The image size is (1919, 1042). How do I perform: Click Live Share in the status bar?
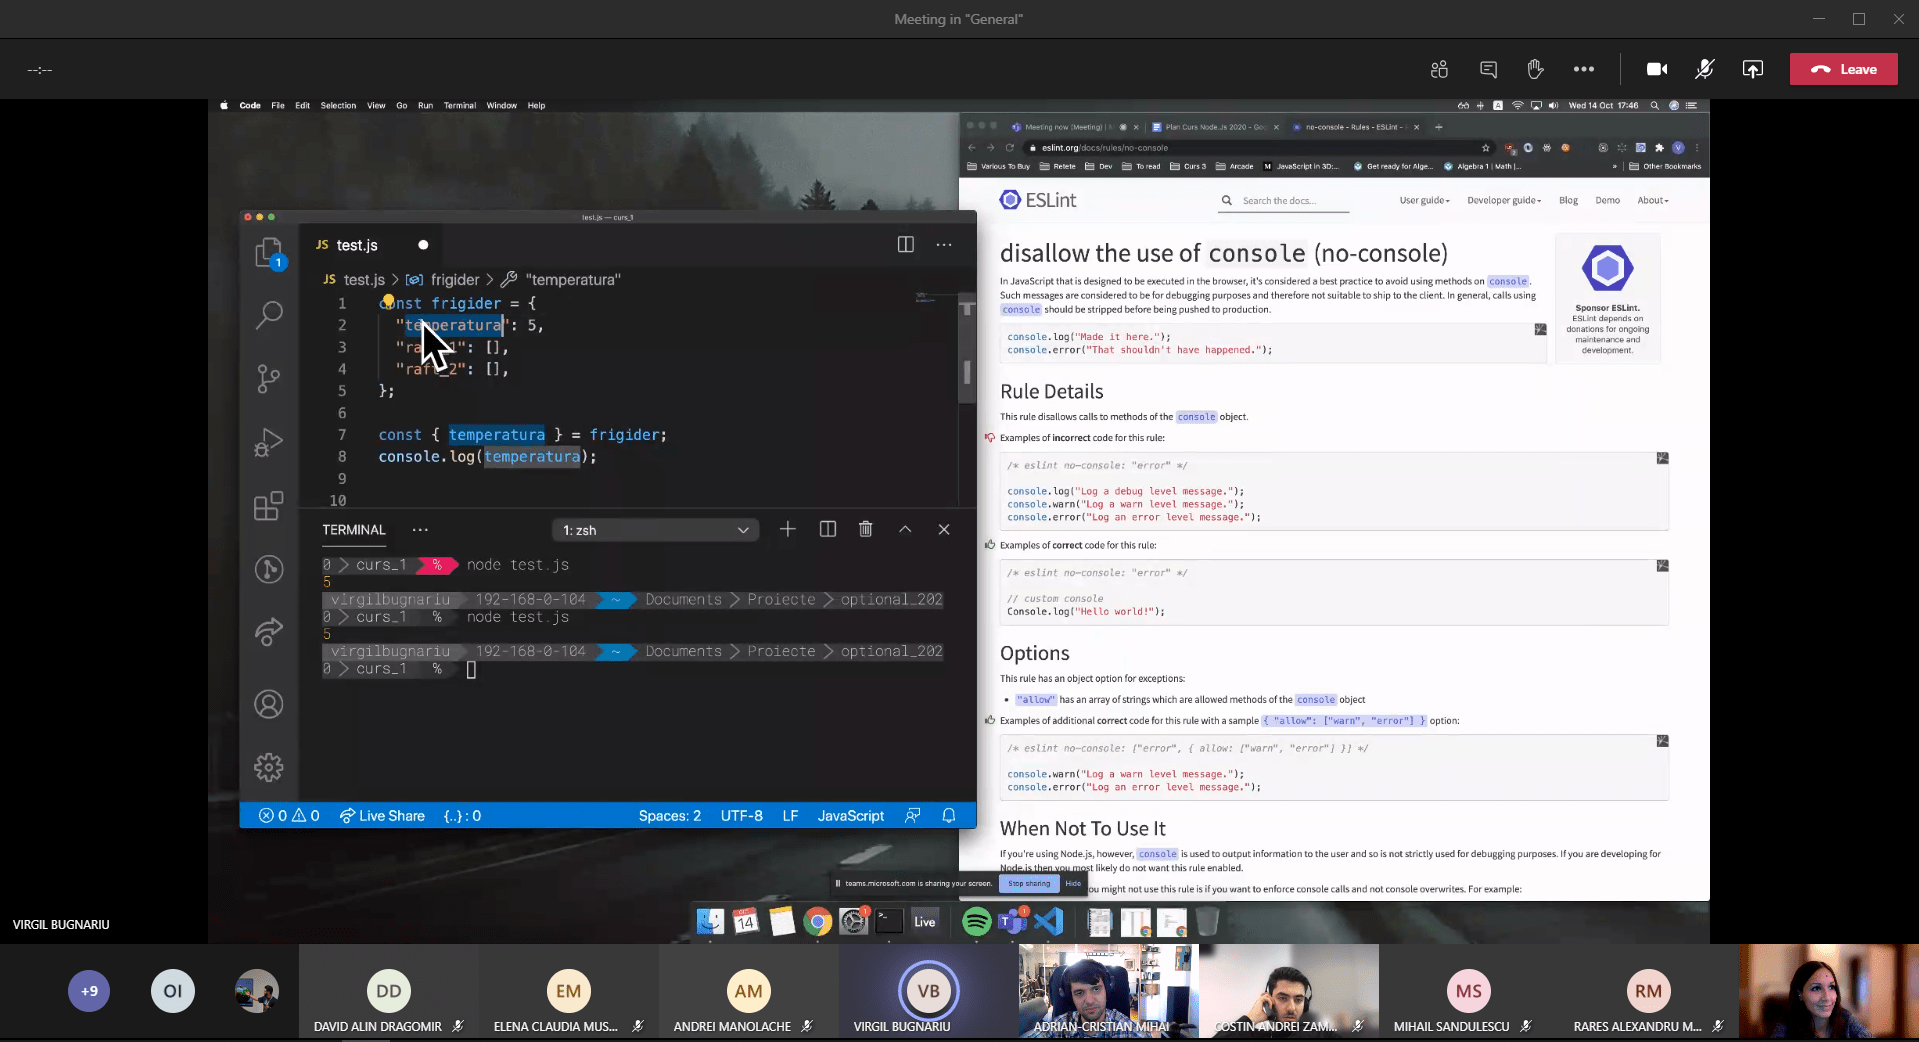pos(382,816)
